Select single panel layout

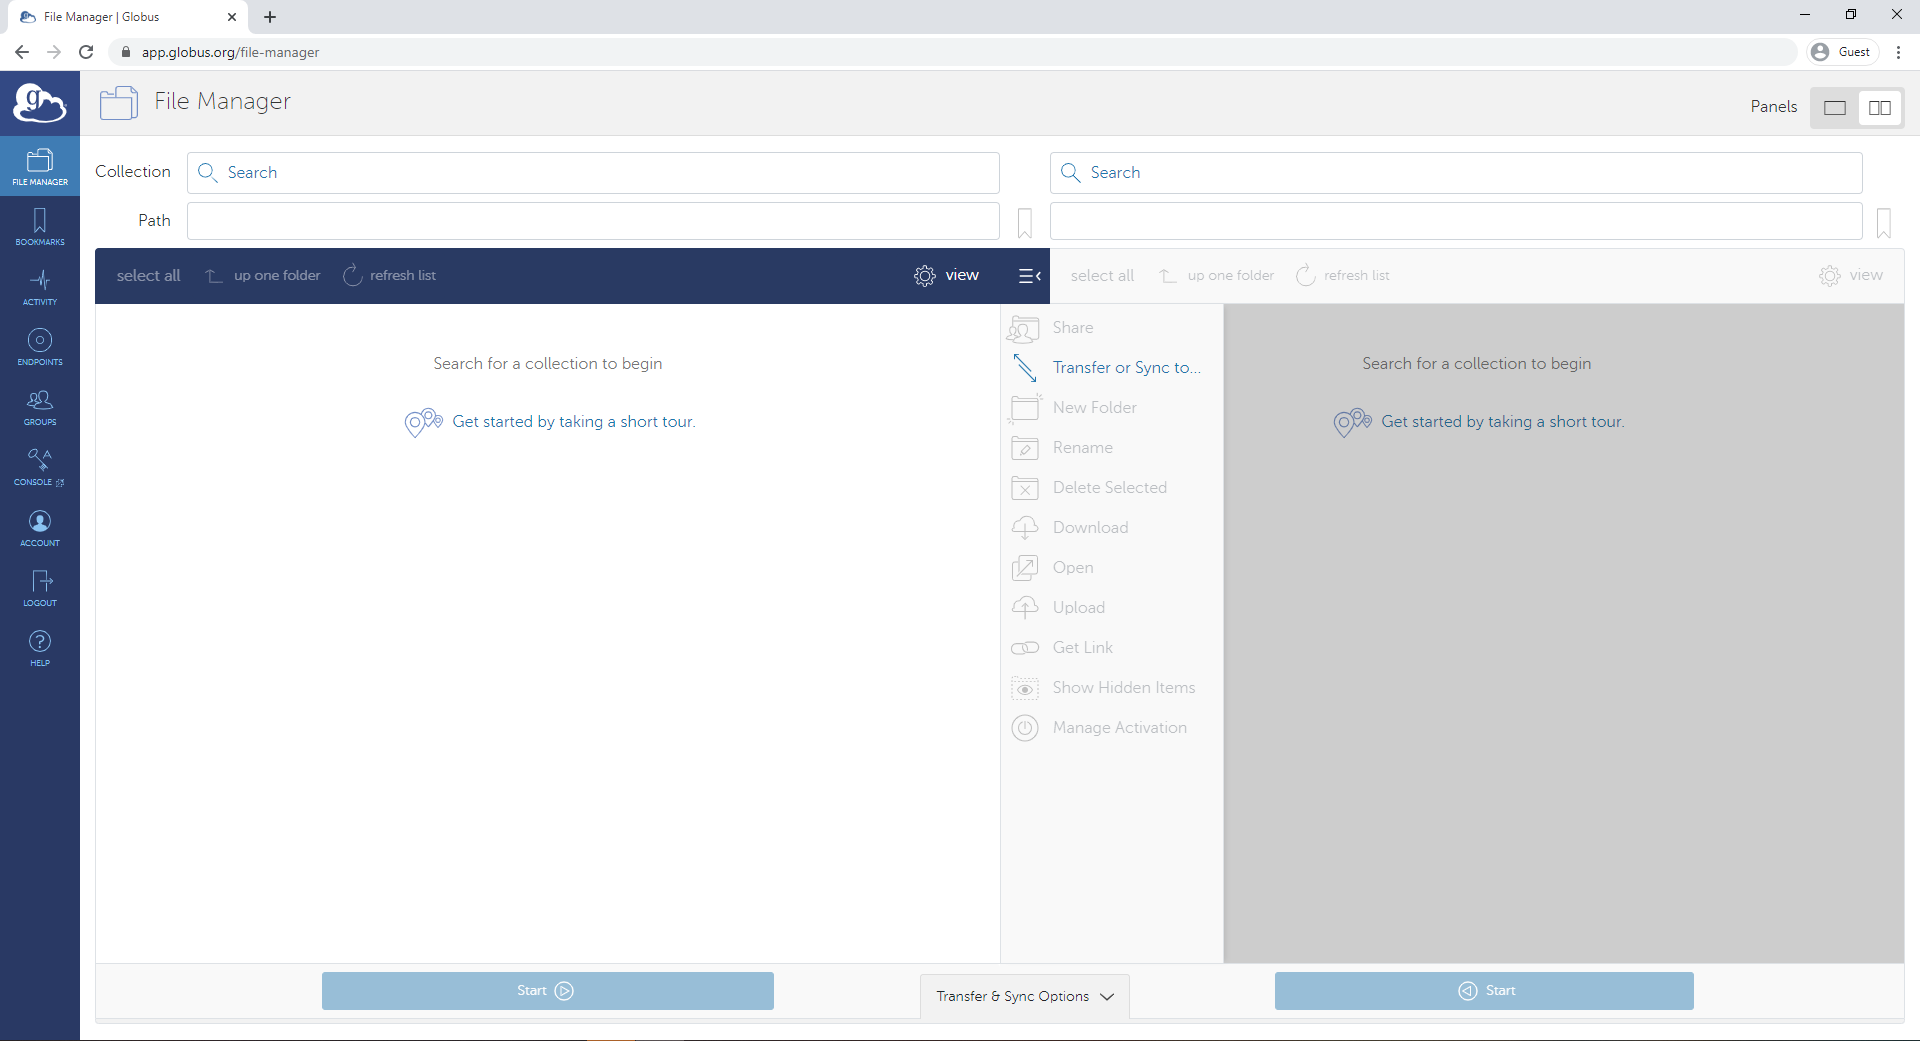[x=1835, y=108]
